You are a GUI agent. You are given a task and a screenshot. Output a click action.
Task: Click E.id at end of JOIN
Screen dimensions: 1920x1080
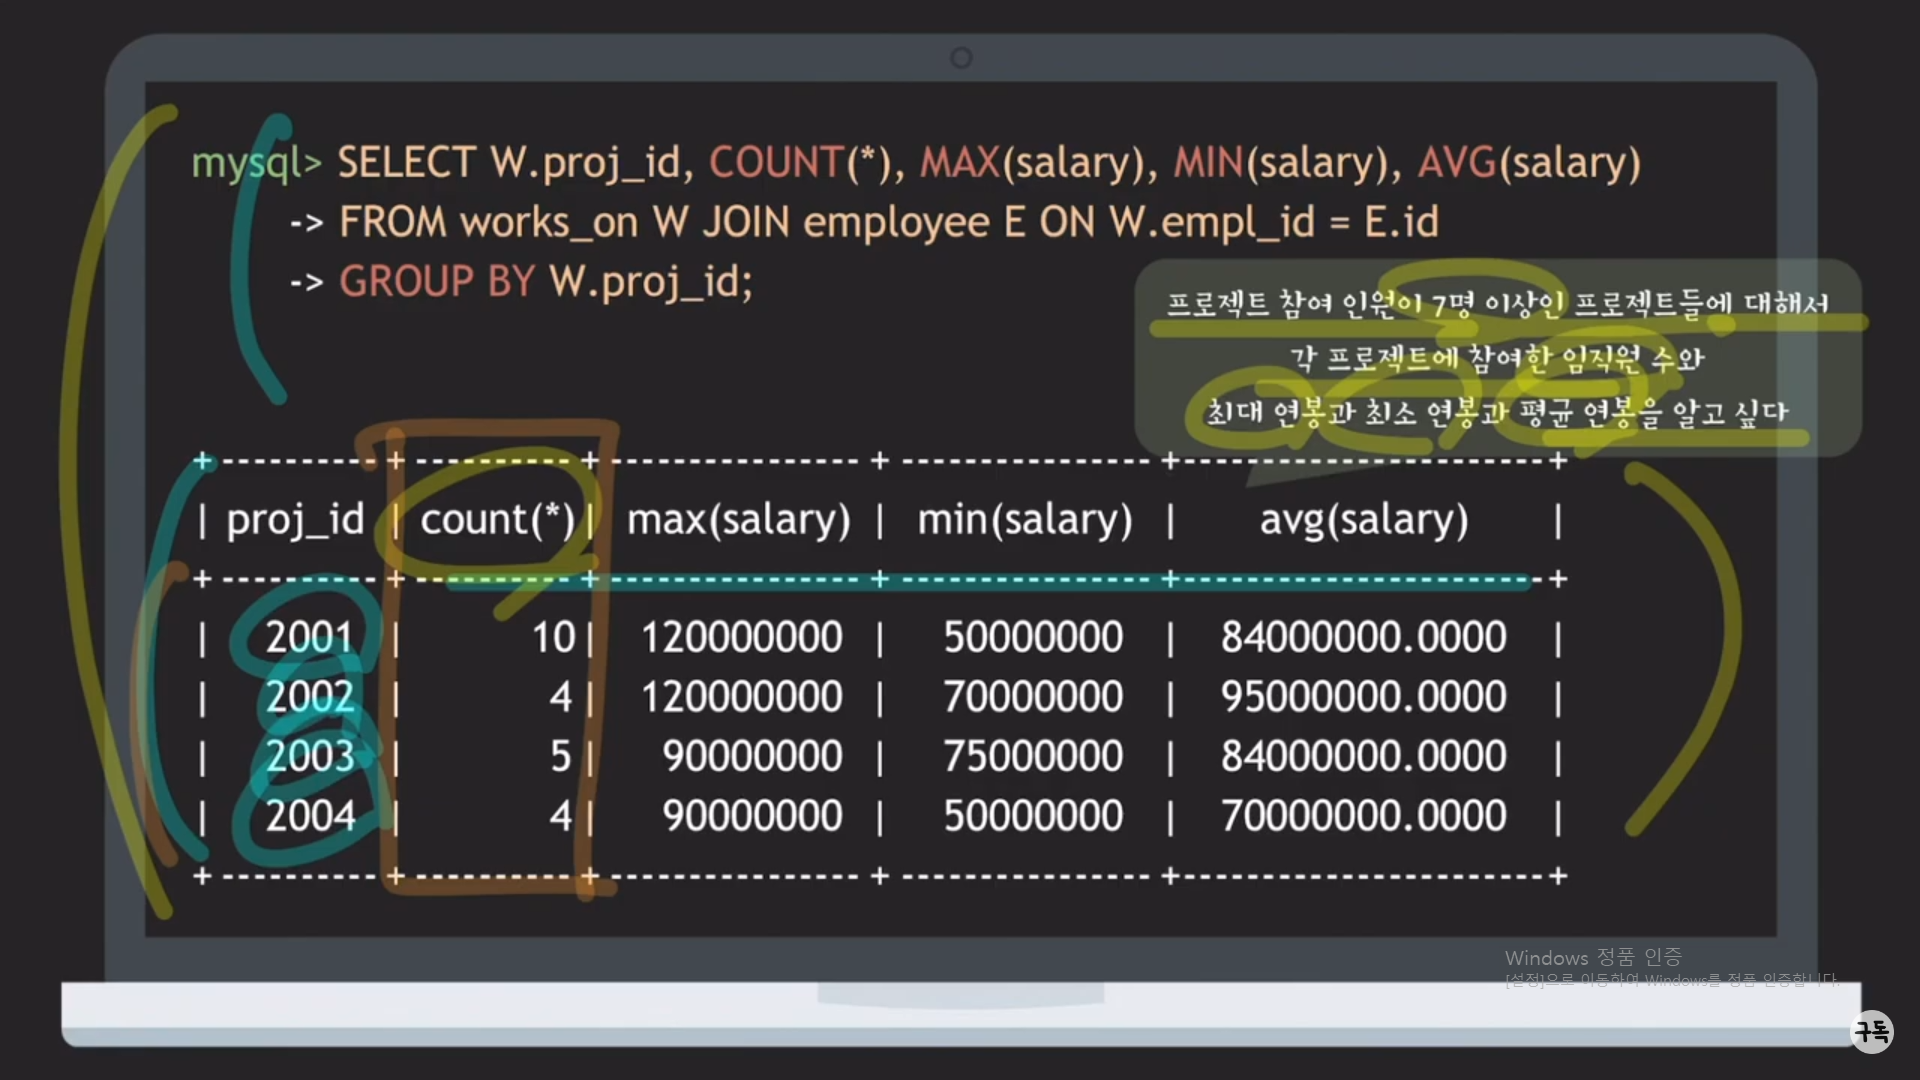(1401, 222)
